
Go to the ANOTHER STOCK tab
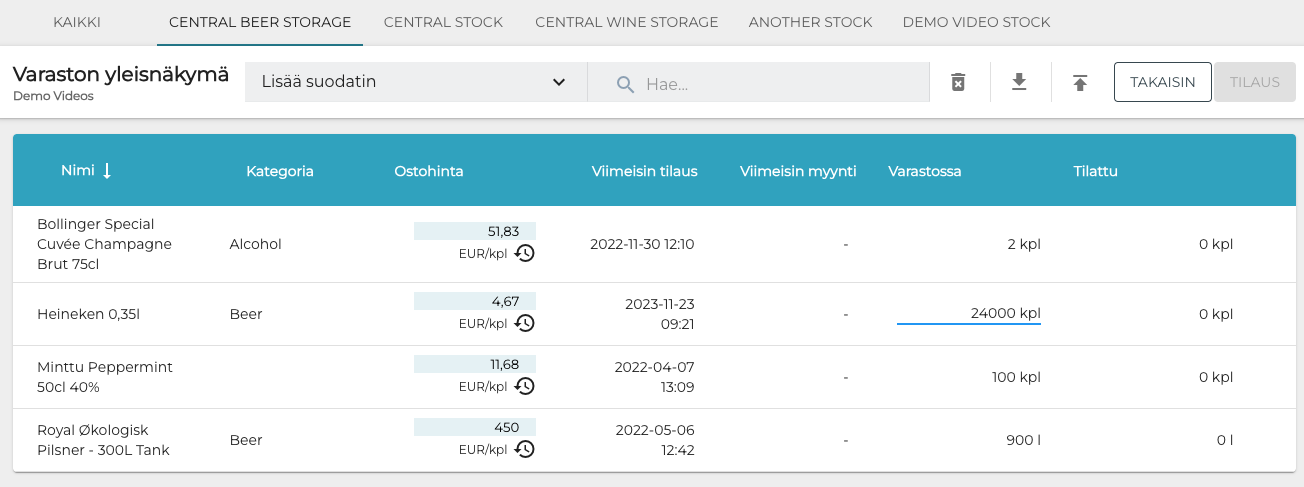pyautogui.click(x=810, y=22)
